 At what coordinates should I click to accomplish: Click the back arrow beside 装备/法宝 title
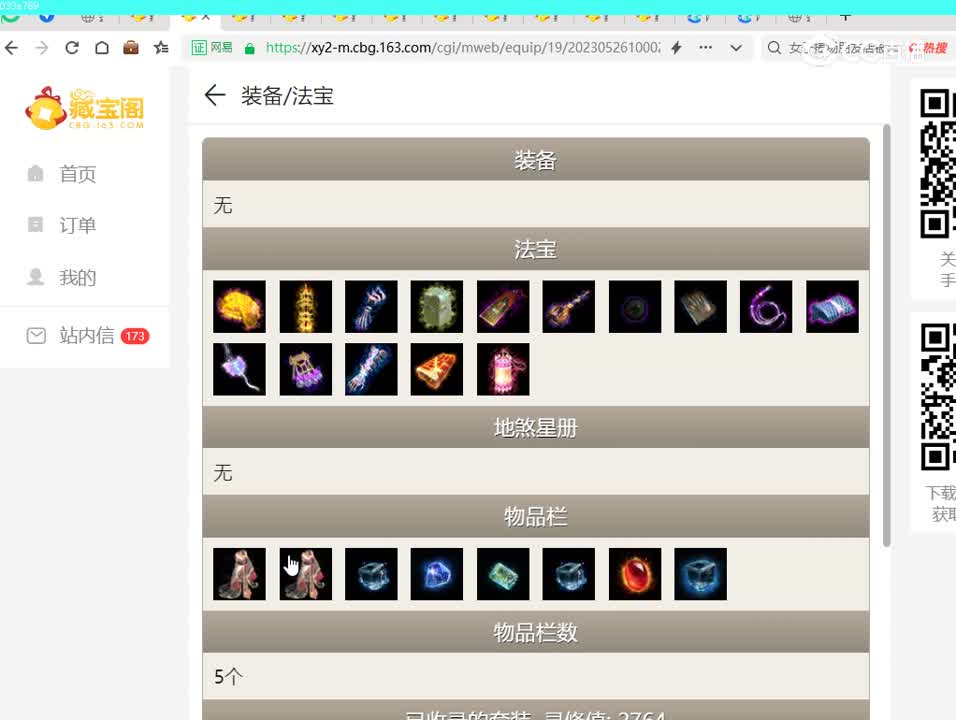[x=216, y=95]
